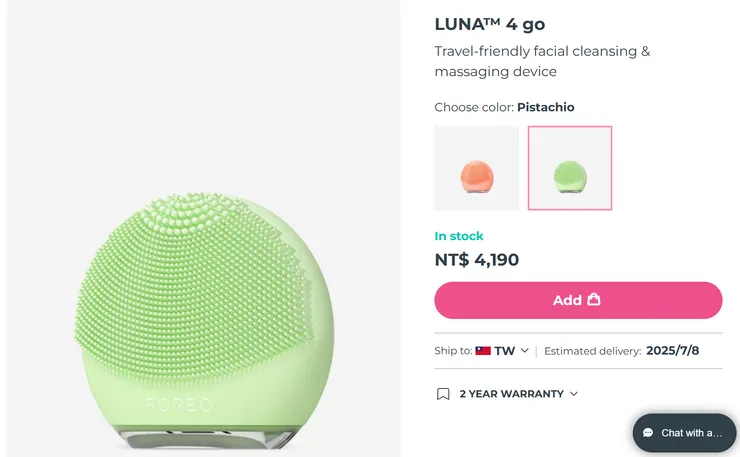Click the NT$ 4,190 price
This screenshot has width=740, height=457.
pyautogui.click(x=476, y=261)
